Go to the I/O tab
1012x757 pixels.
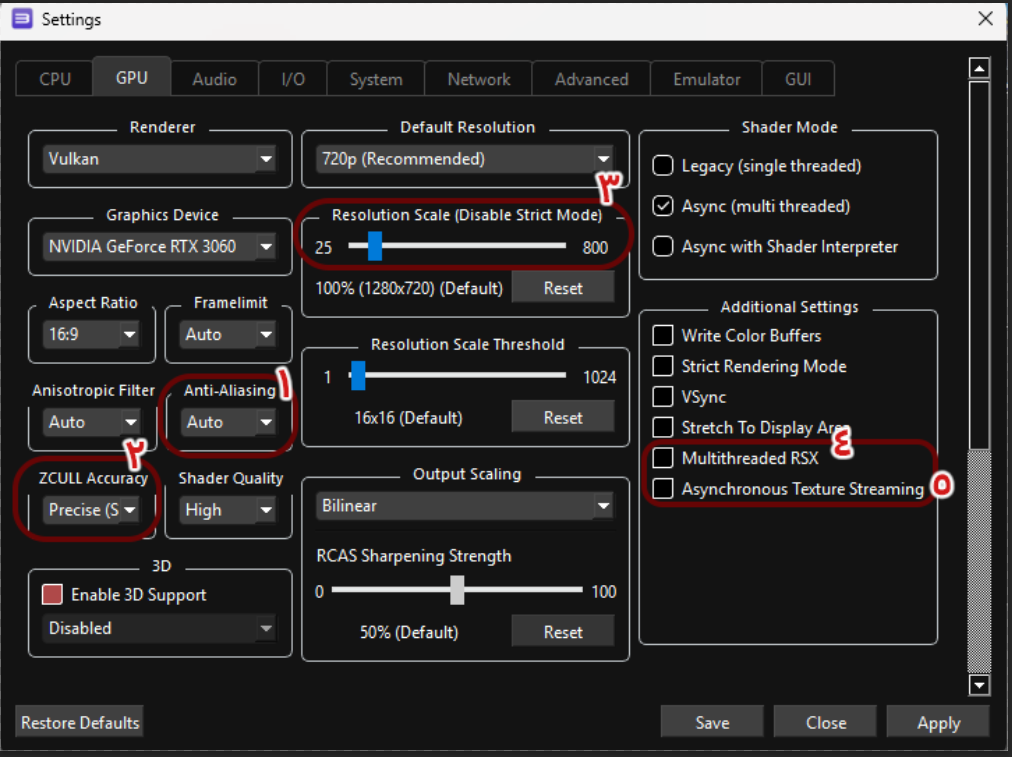293,79
